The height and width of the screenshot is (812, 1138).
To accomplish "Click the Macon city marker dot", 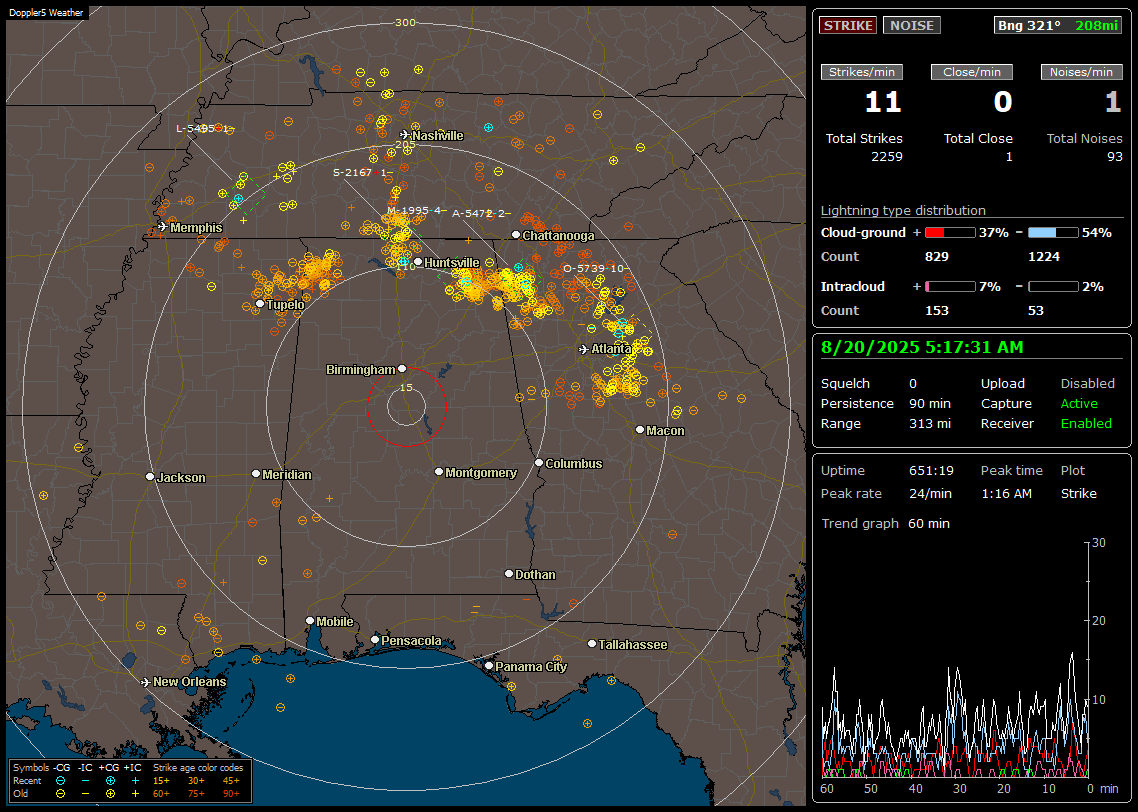I will 639,430.
